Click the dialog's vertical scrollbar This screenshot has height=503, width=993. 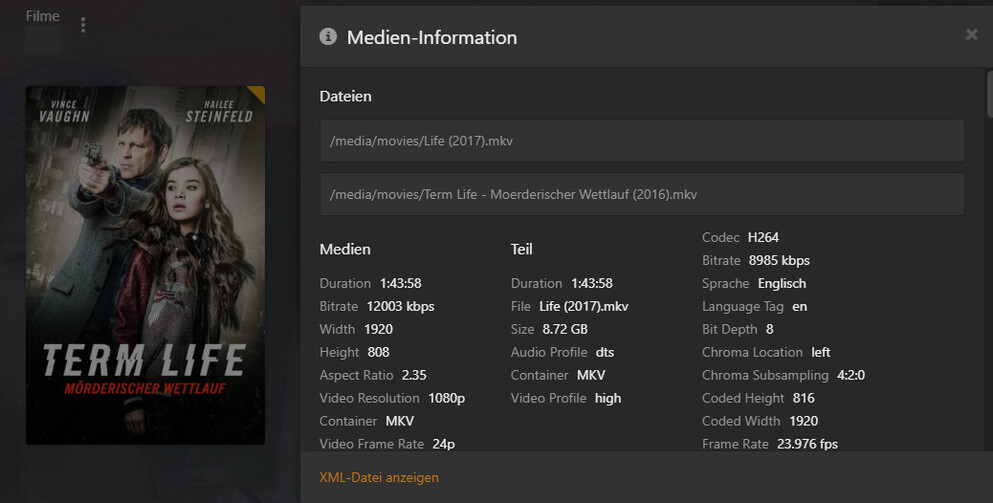click(990, 94)
